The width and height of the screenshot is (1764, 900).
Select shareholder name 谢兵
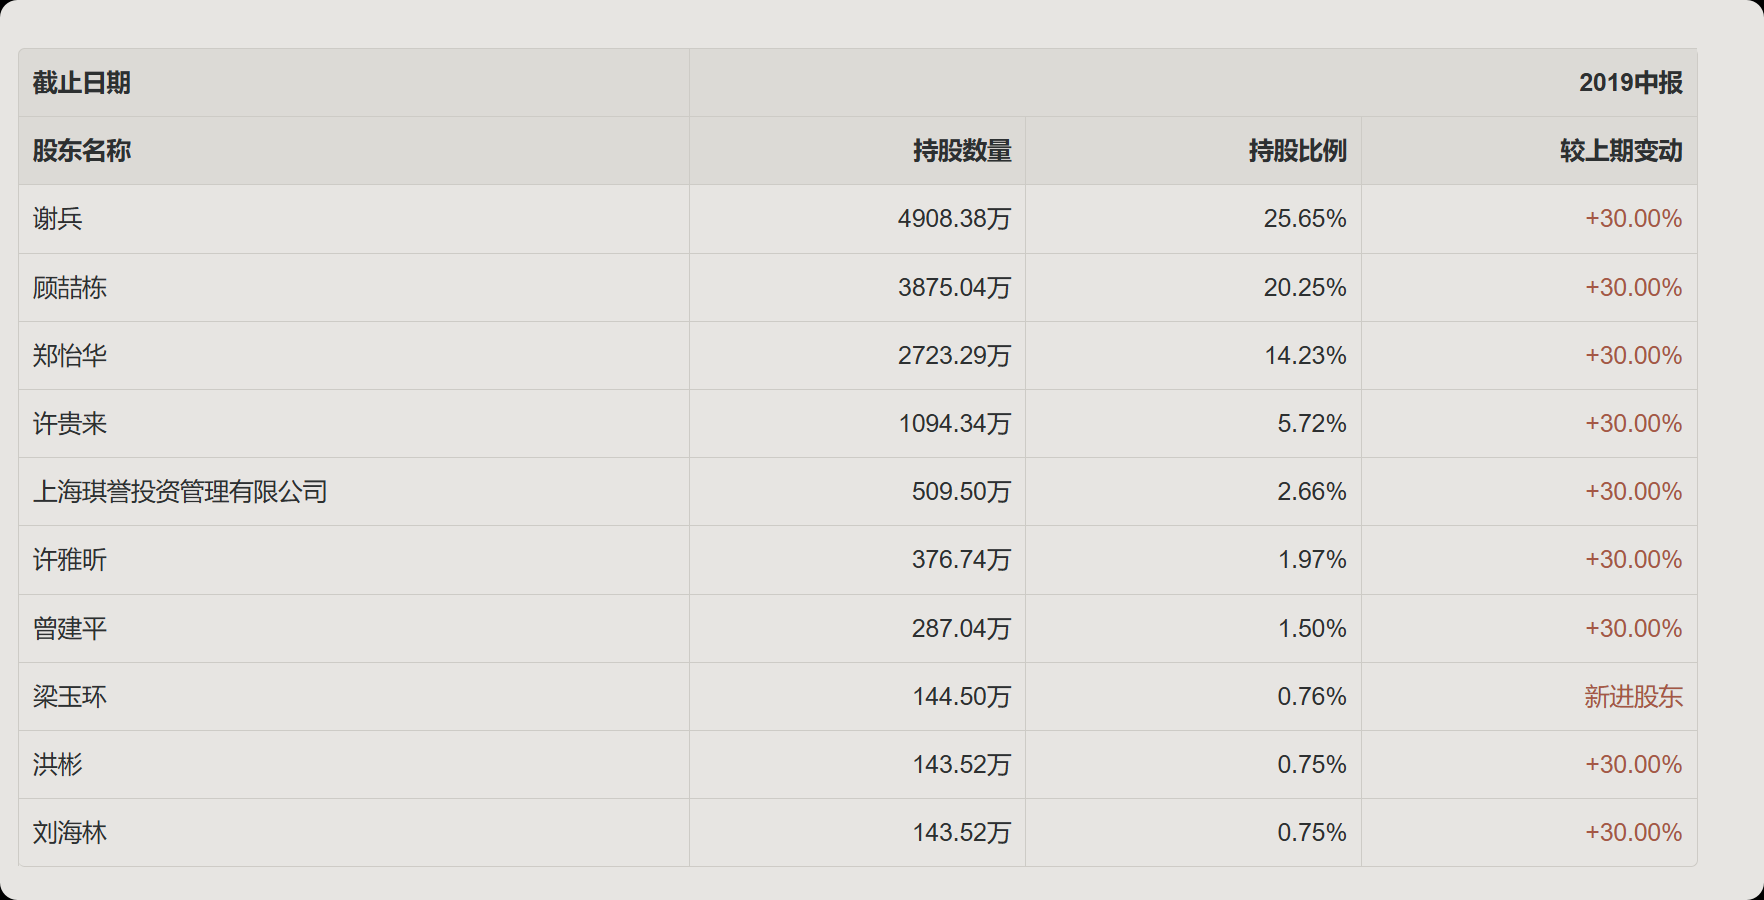[58, 219]
